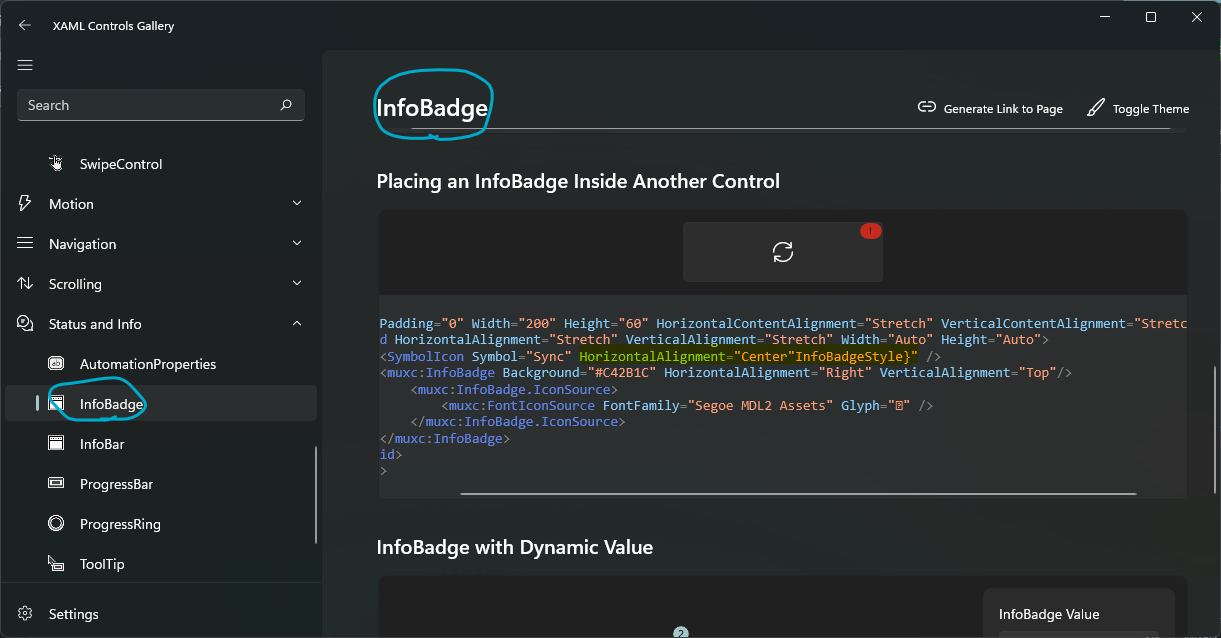1221x638 pixels.
Task: Toggle Theme for the gallery
Action: click(1137, 108)
